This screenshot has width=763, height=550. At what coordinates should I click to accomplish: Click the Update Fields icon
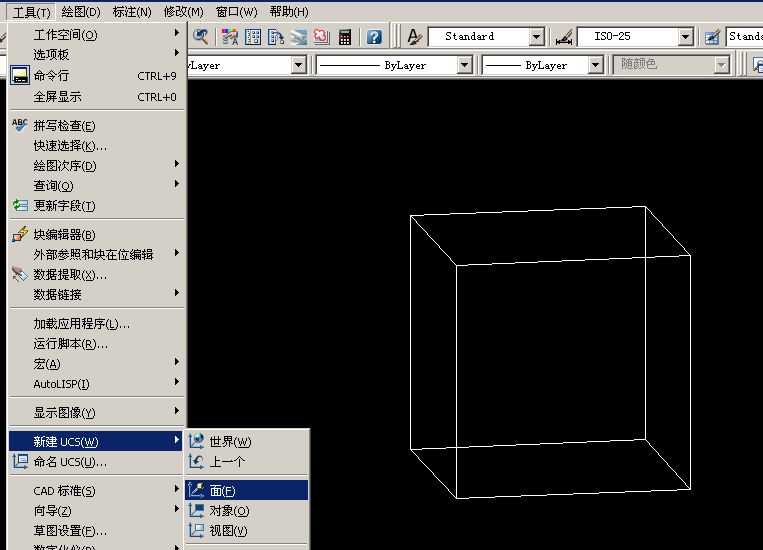click(x=20, y=205)
